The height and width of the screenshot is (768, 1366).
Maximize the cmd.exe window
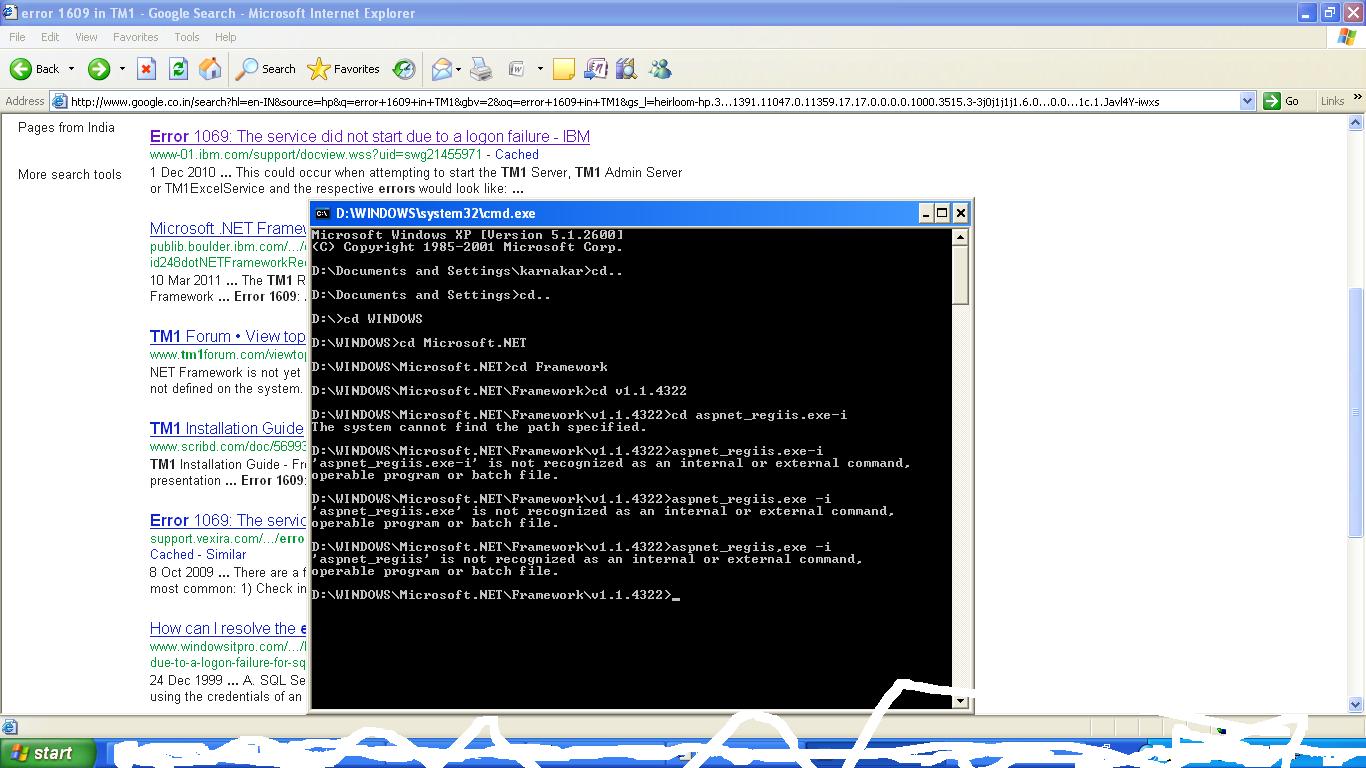tap(942, 213)
